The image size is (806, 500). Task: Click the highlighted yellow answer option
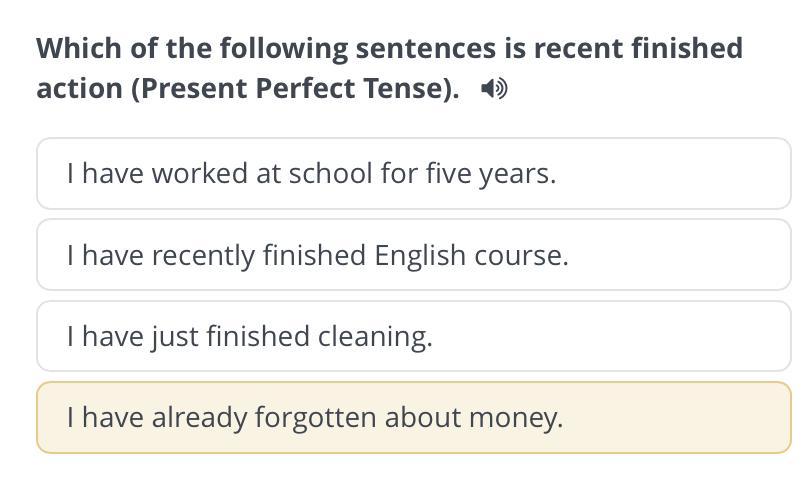(413, 417)
